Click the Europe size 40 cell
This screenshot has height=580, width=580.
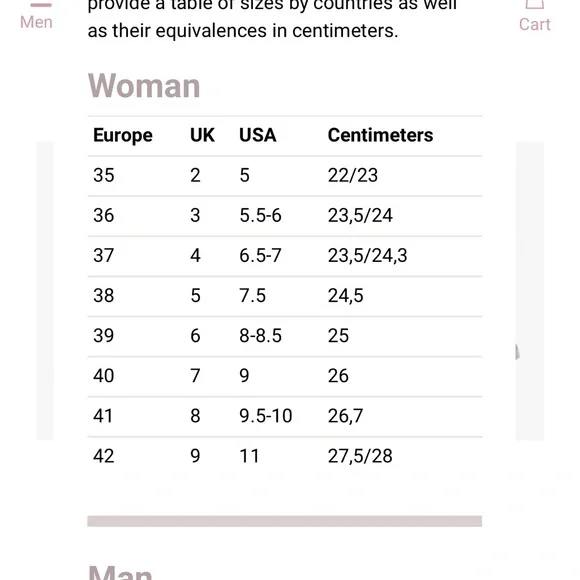pyautogui.click(x=104, y=376)
